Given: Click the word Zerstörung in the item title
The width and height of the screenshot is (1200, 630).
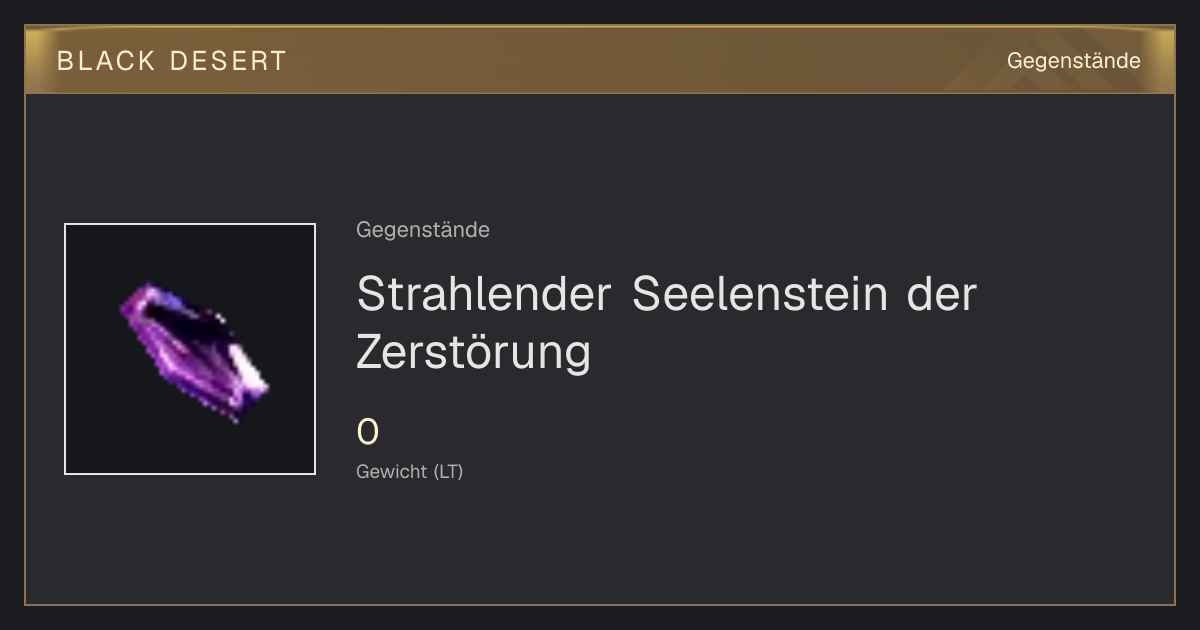Looking at the screenshot, I should point(474,351).
